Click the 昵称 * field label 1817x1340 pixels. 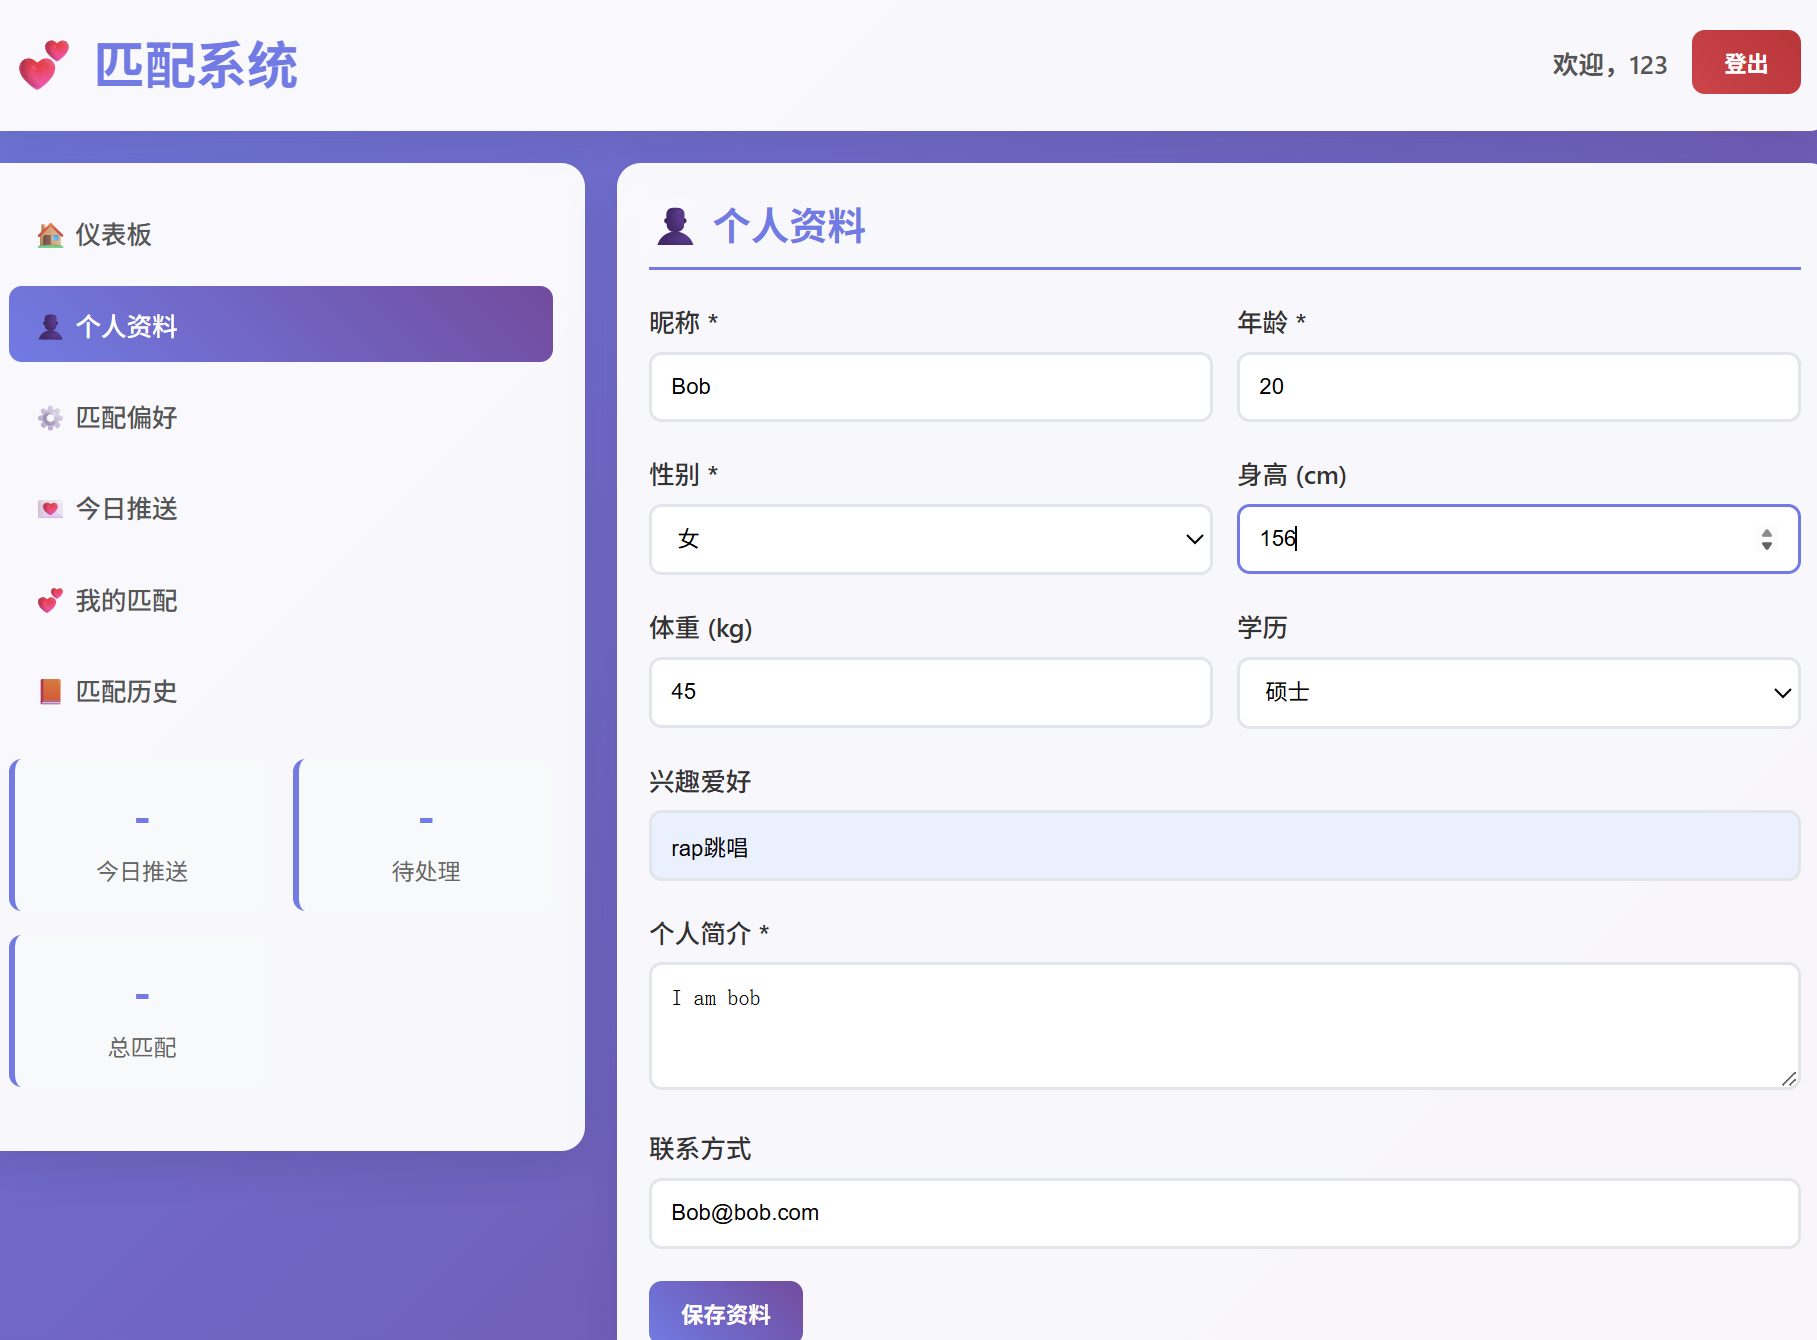point(684,322)
